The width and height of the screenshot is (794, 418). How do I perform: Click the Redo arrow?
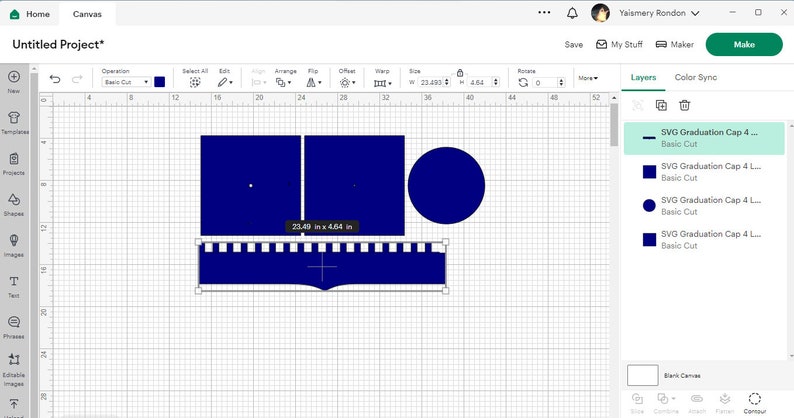[77, 79]
